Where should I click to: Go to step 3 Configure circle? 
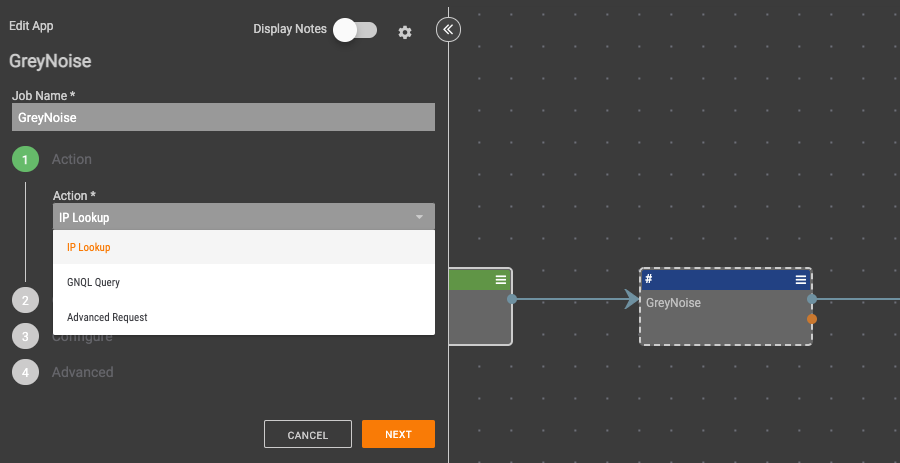25,336
